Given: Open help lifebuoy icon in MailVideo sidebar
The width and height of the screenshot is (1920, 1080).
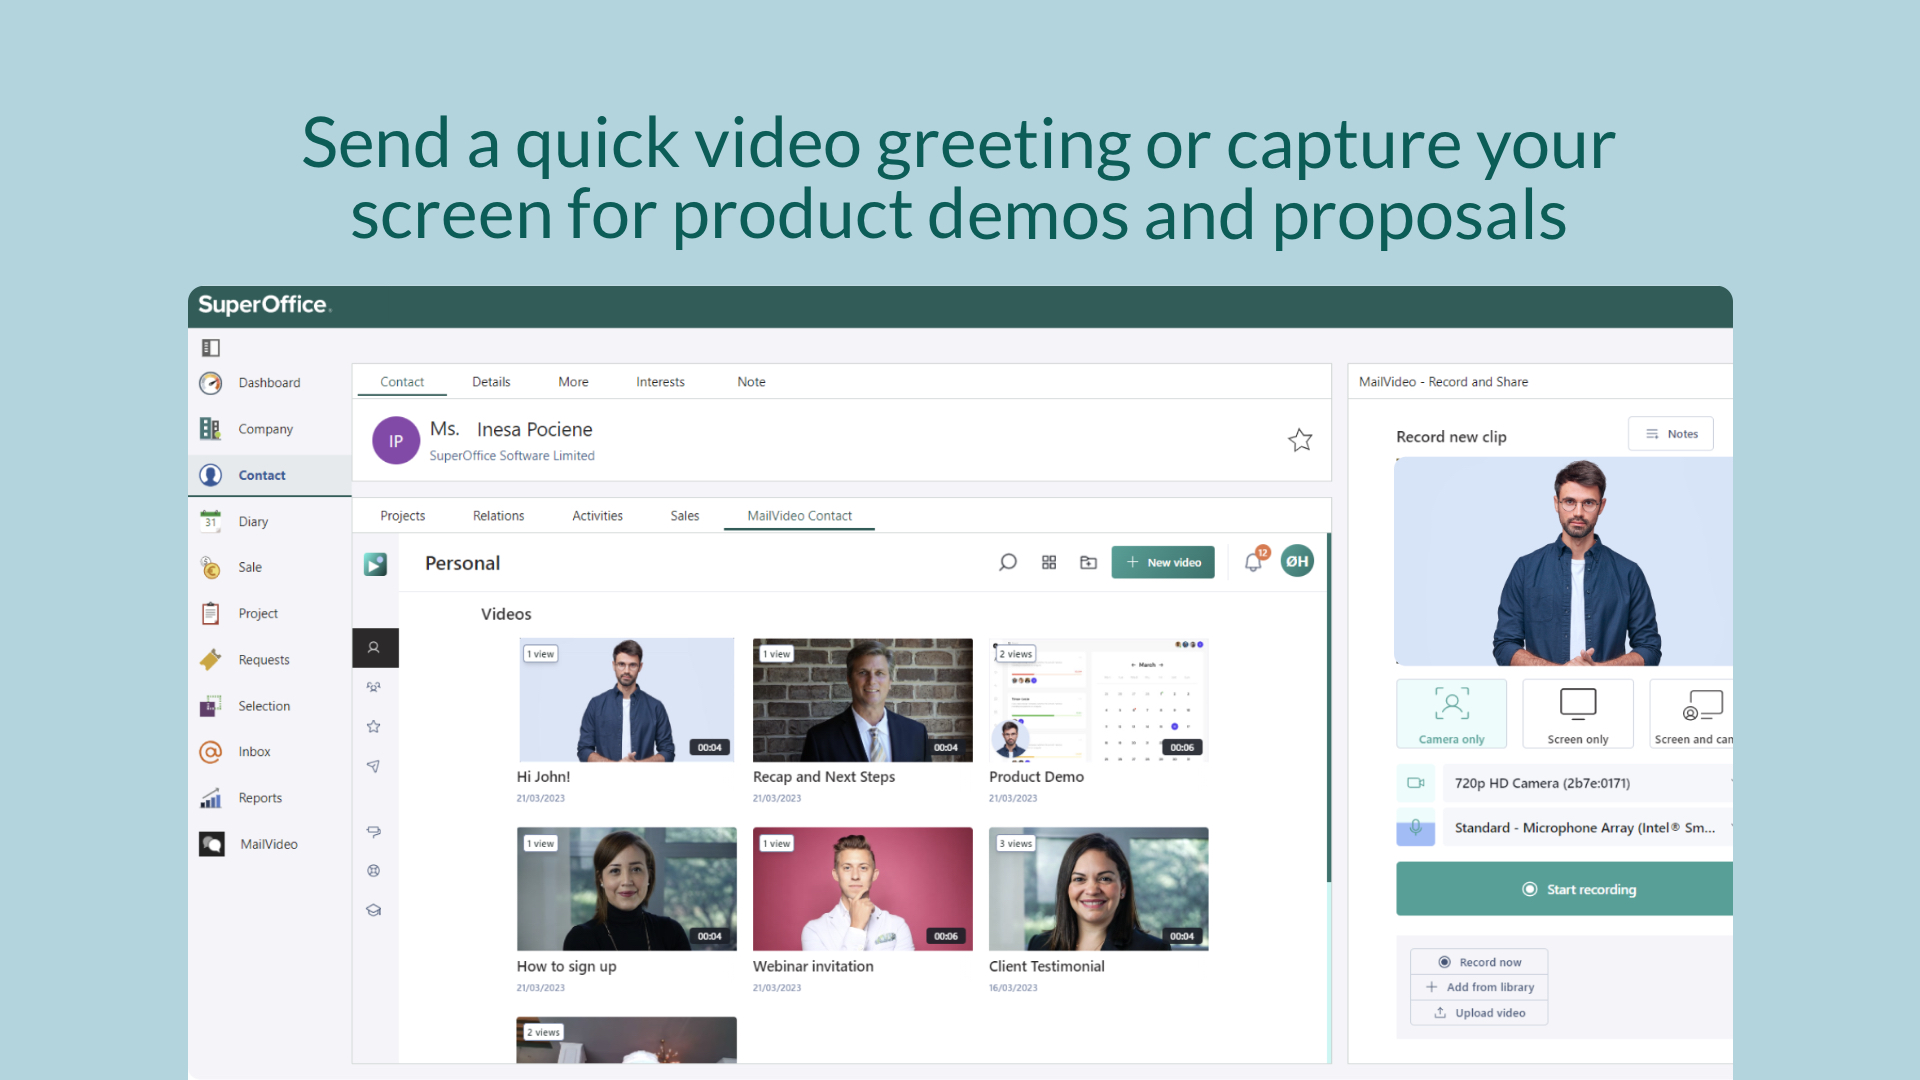Looking at the screenshot, I should click(x=374, y=871).
